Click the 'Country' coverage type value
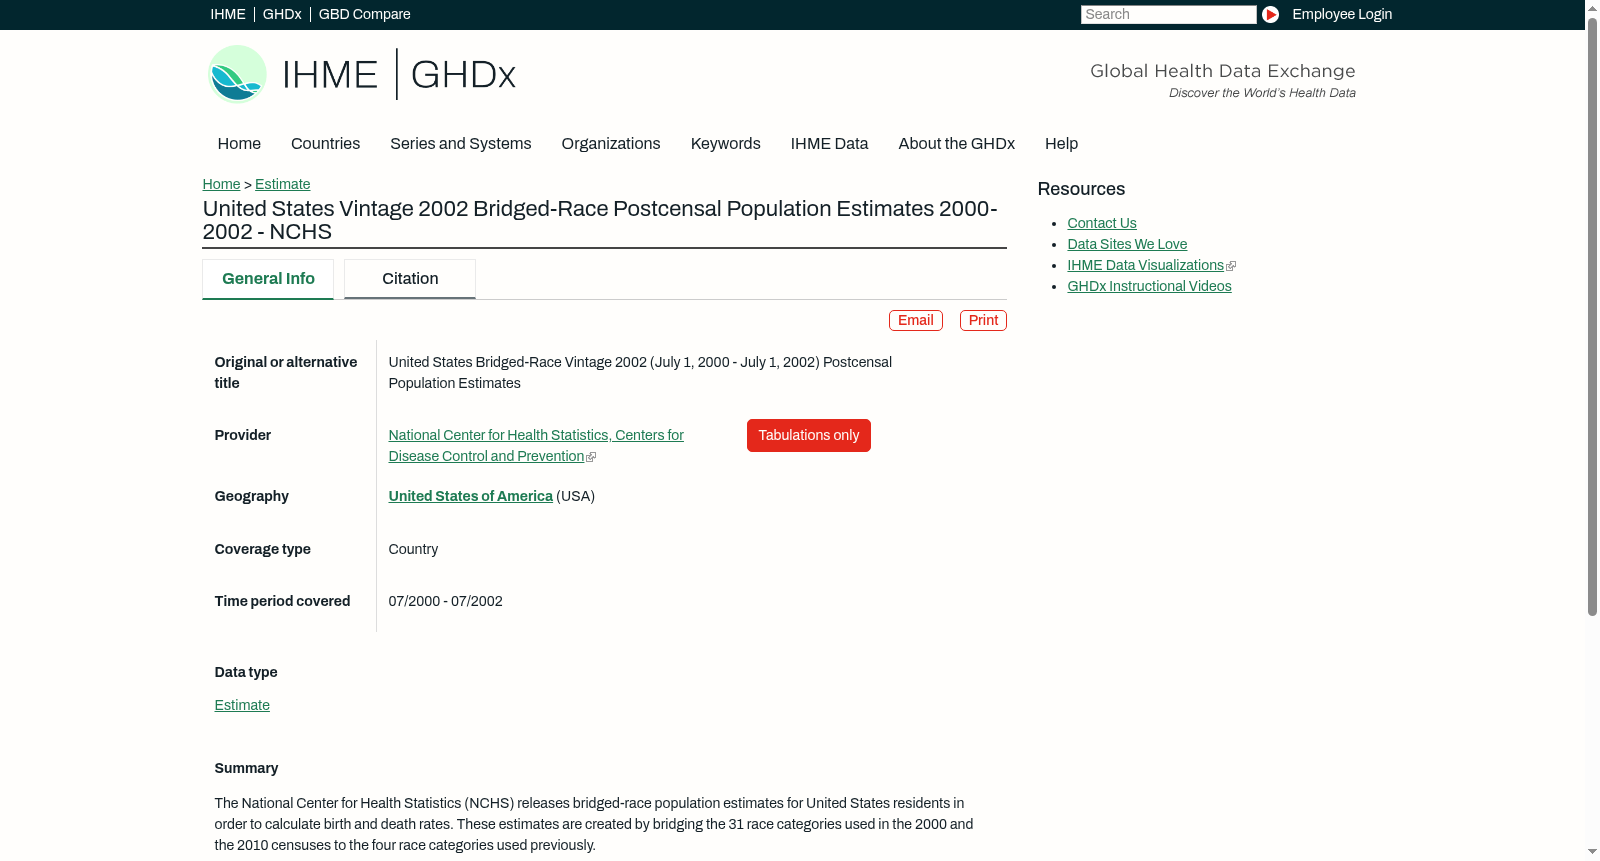The image size is (1600, 861). (x=413, y=549)
